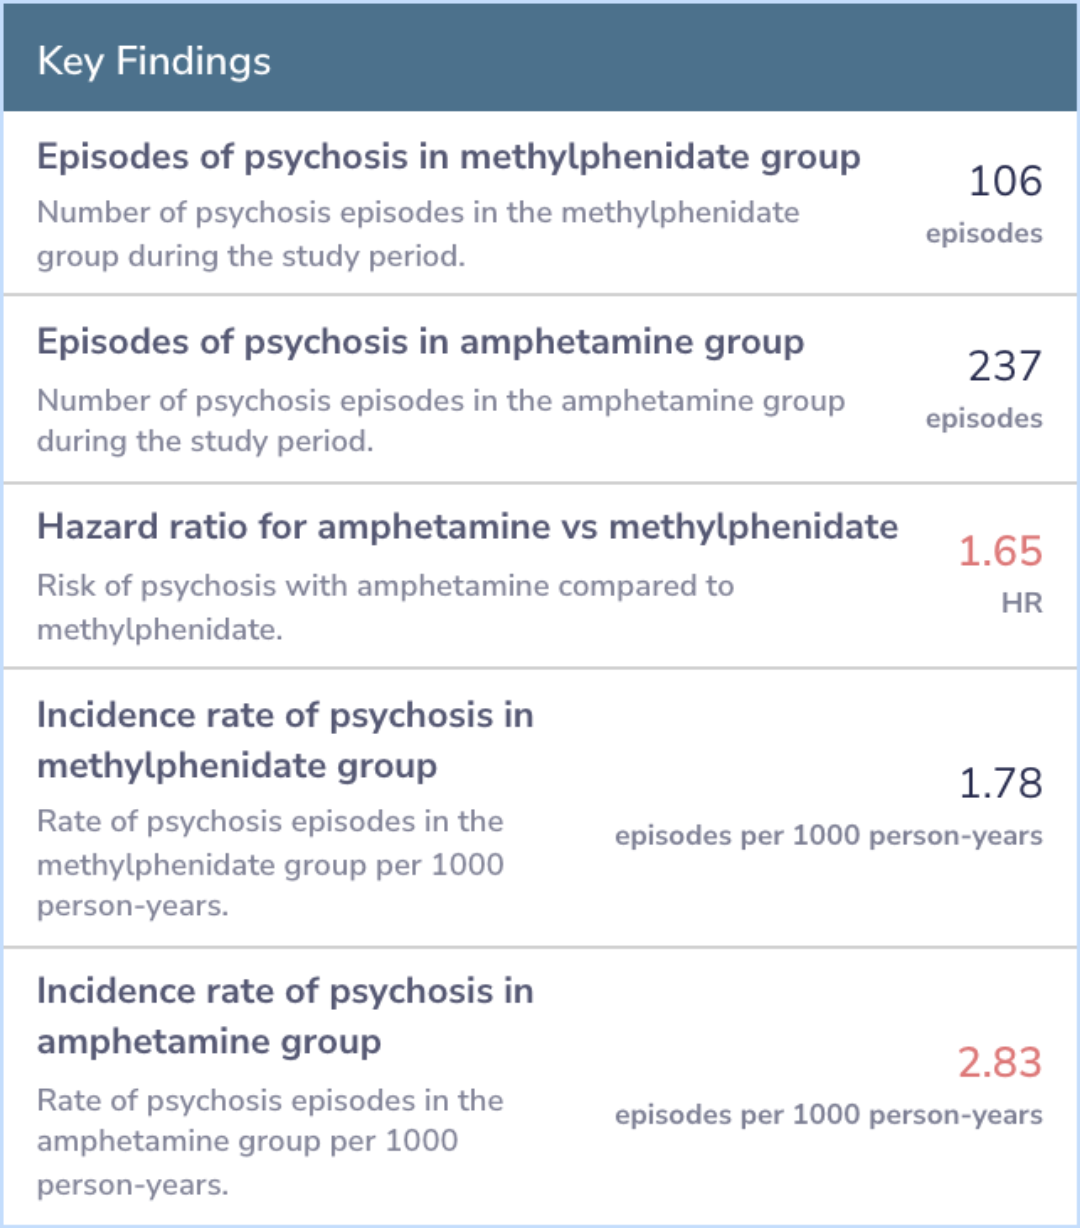
Task: Click the 1.78 incidence rate value
Action: 1001,783
